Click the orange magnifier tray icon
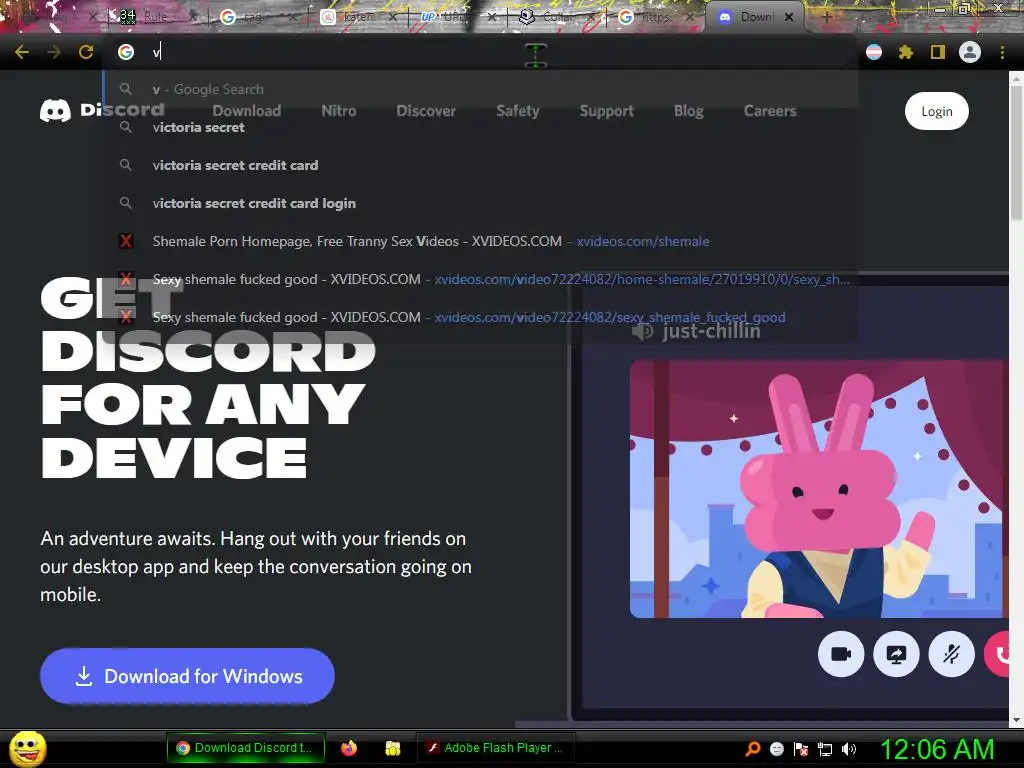Screen dimensions: 1024x768 (753, 749)
